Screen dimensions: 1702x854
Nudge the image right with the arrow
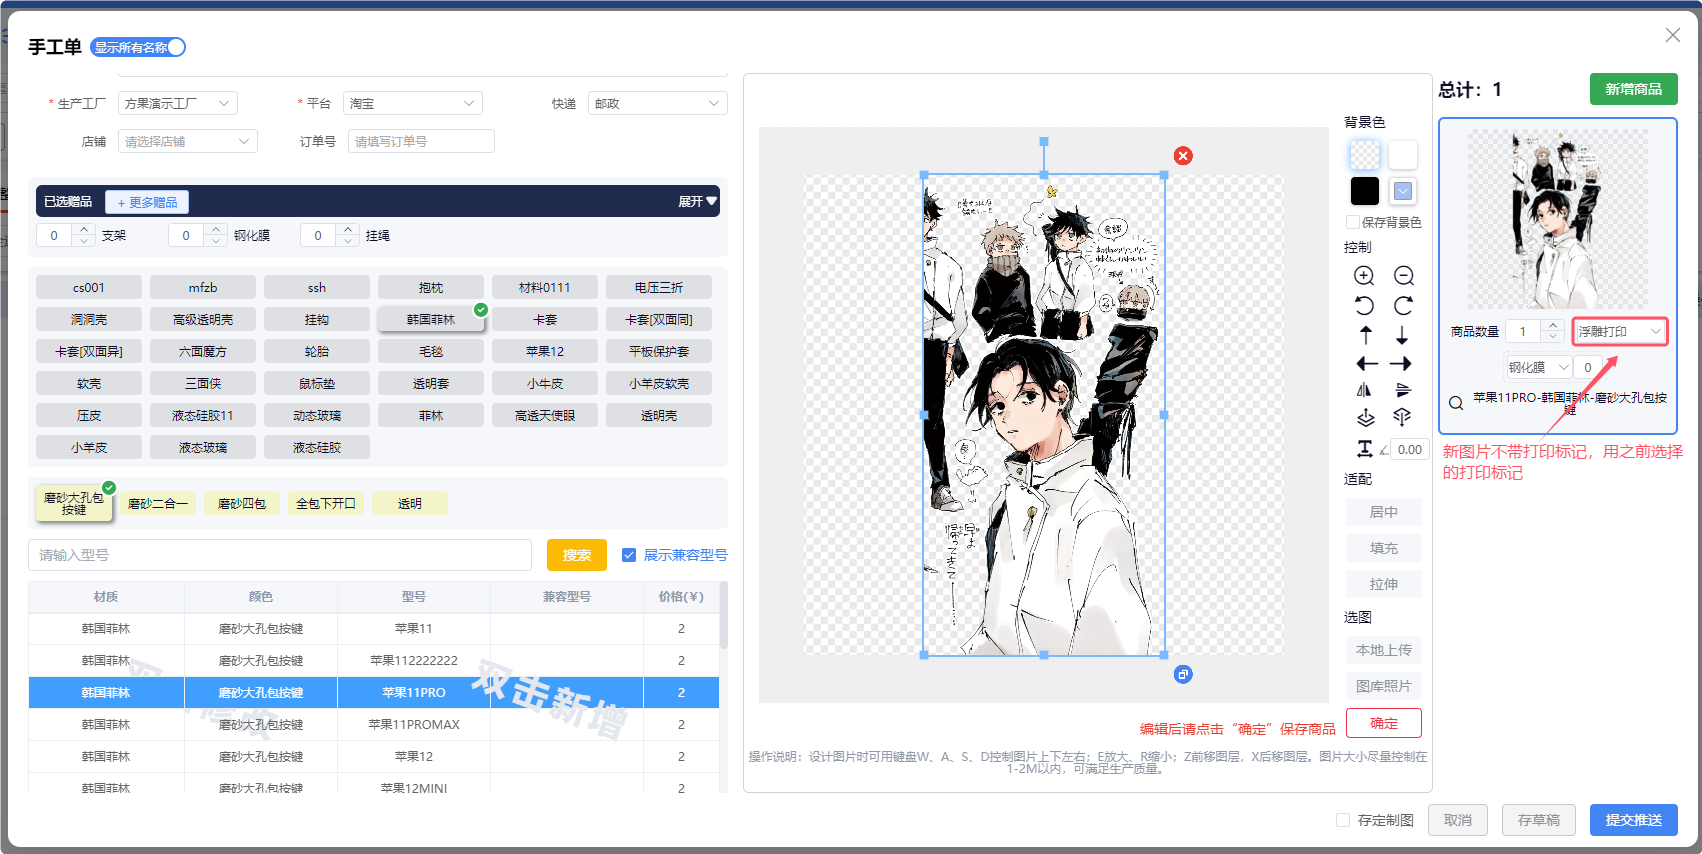1401,364
